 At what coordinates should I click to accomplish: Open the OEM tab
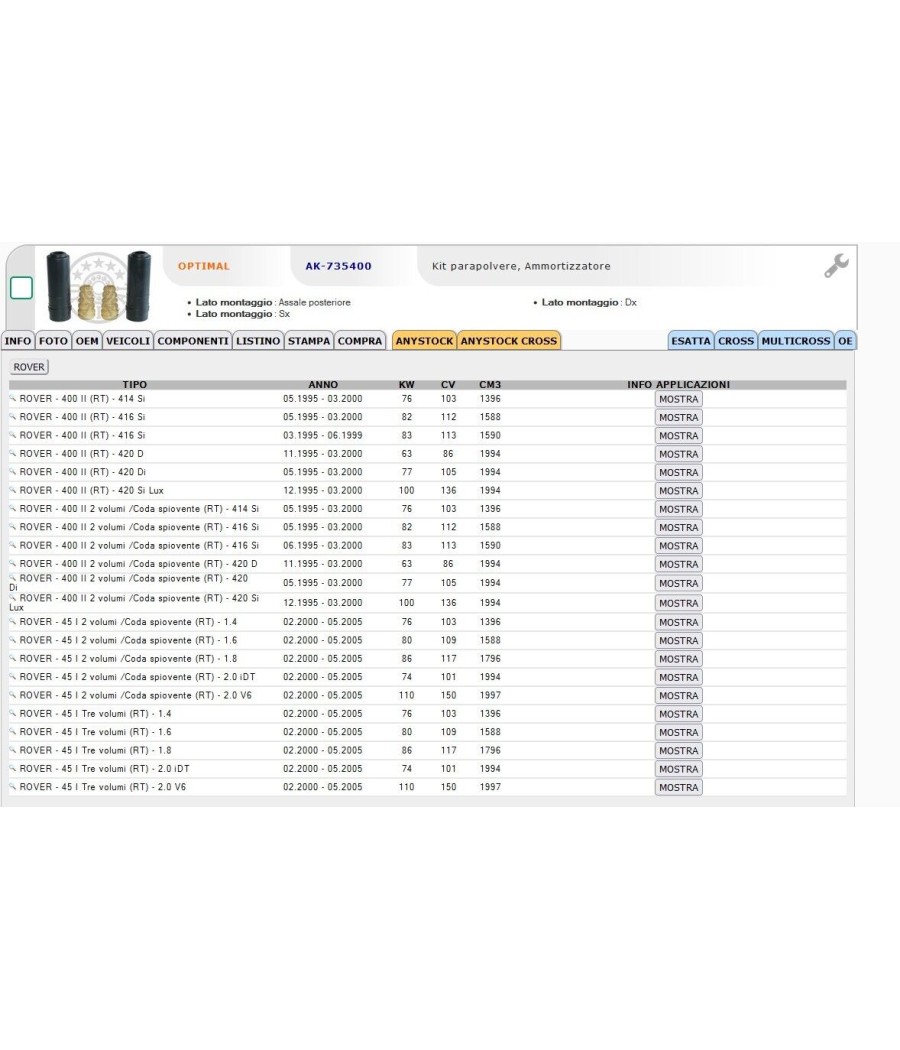coord(87,341)
